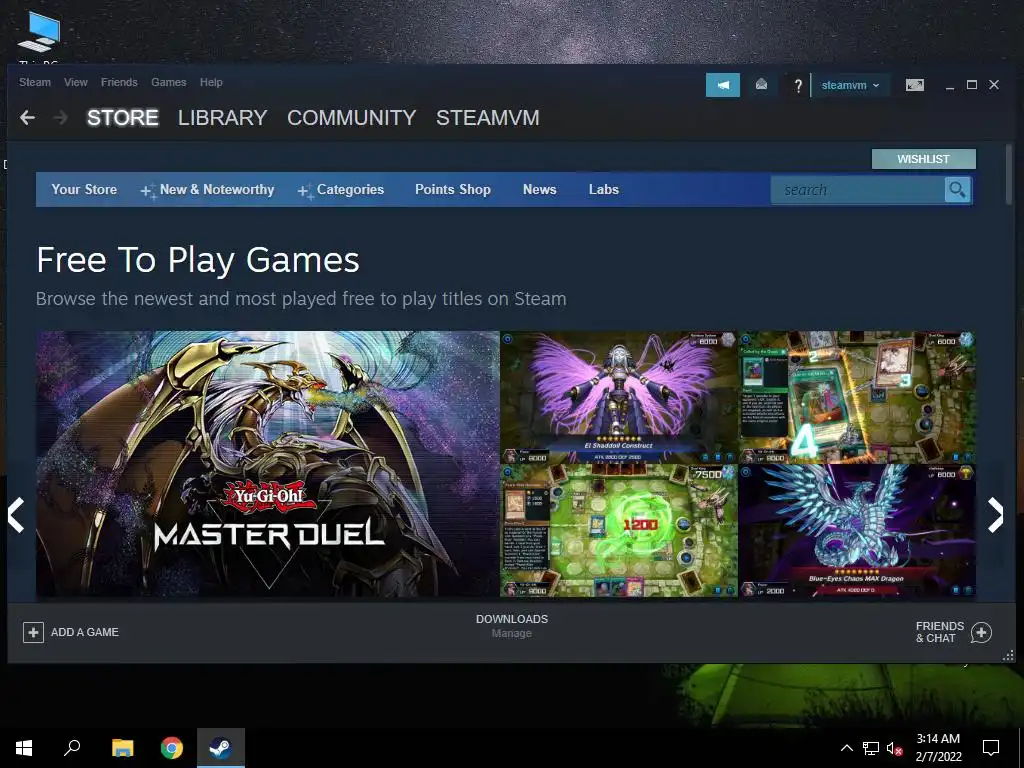The width and height of the screenshot is (1024, 768).
Task: Open Windows Start menu
Action: point(24,748)
